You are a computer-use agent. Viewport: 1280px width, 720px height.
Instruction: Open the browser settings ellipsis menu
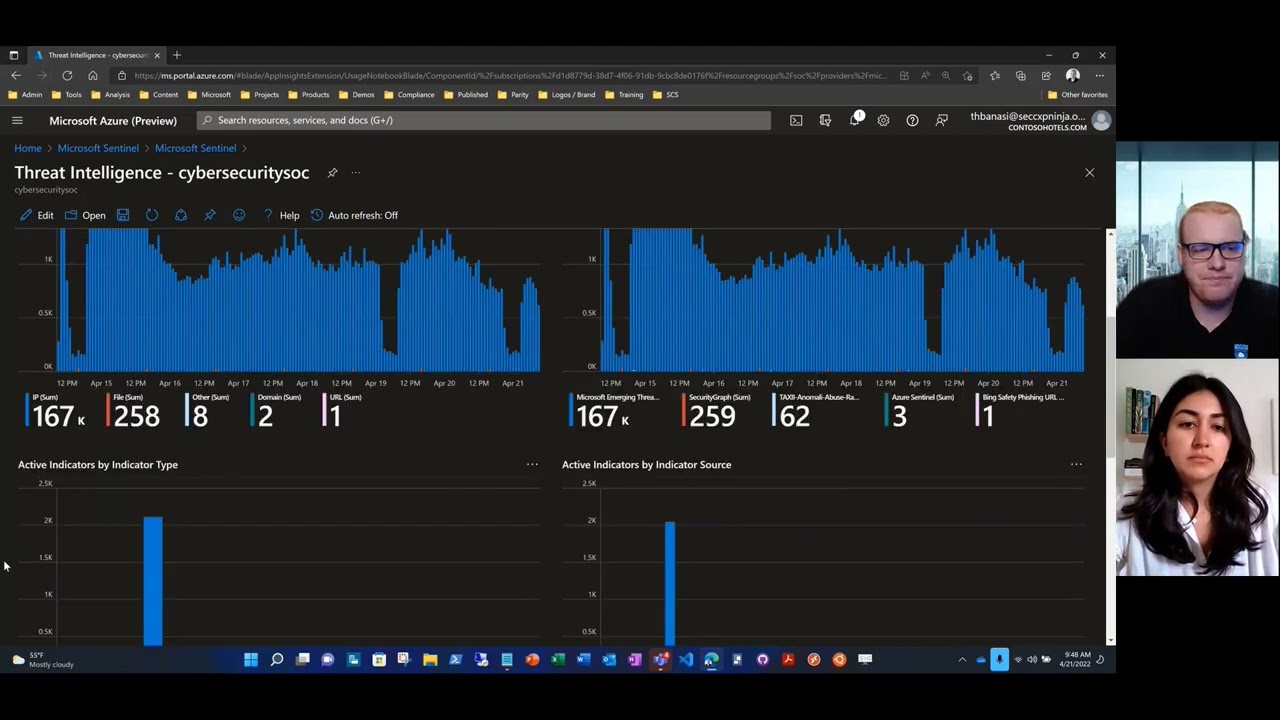pos(1099,75)
